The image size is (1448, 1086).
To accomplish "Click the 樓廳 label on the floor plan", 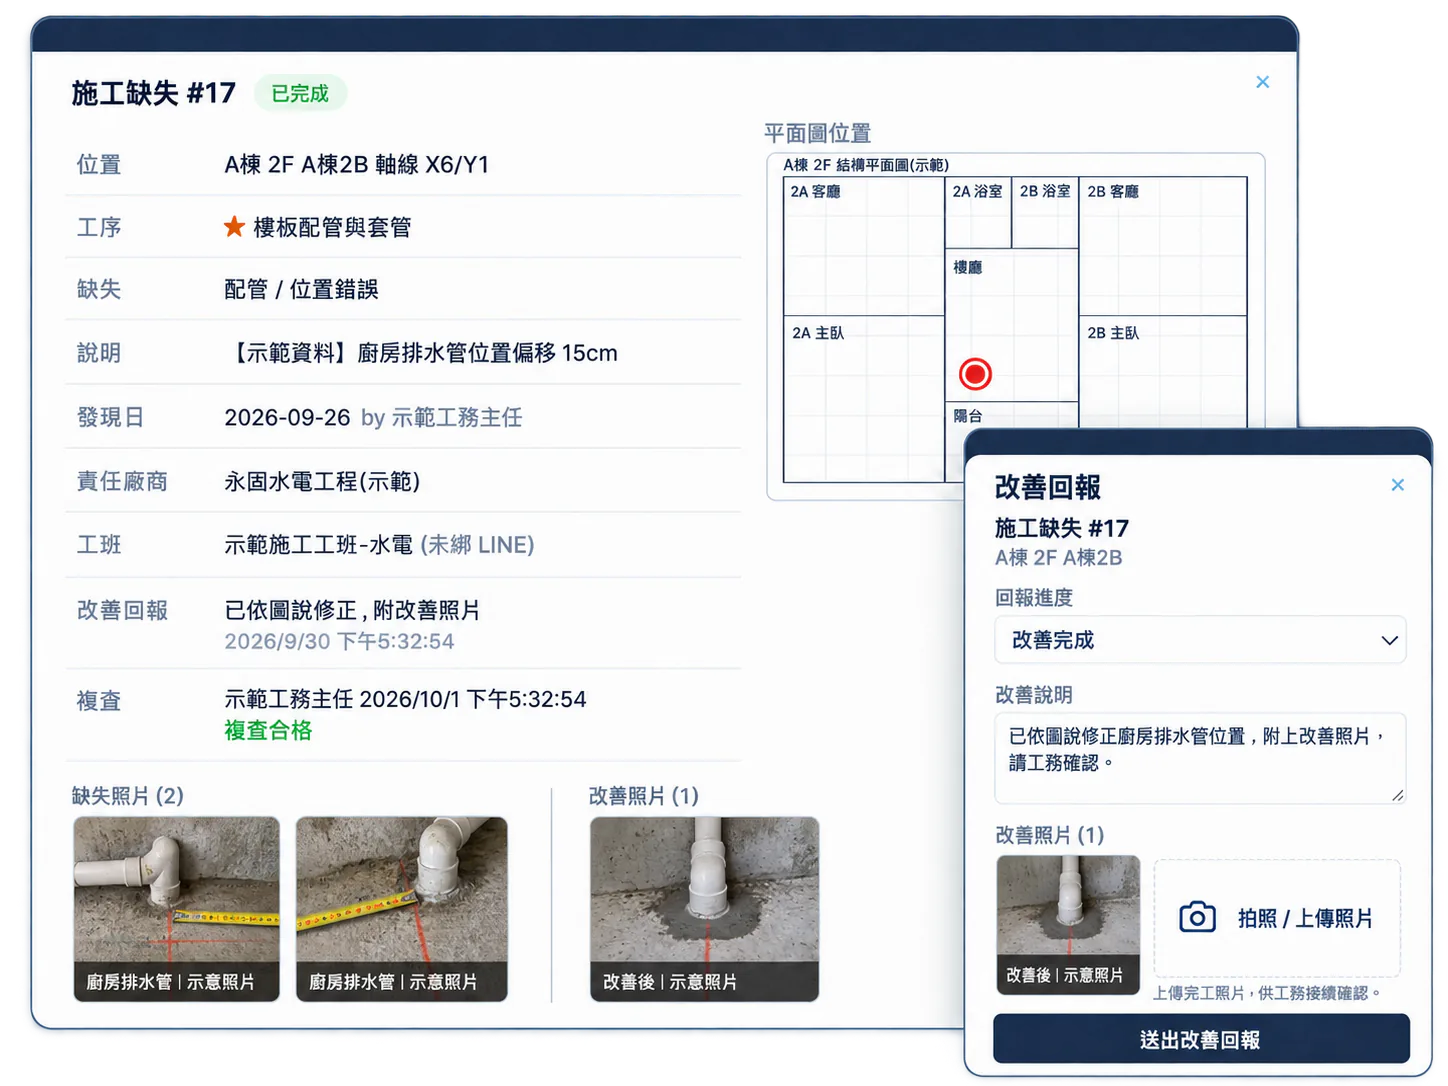I will 968,267.
